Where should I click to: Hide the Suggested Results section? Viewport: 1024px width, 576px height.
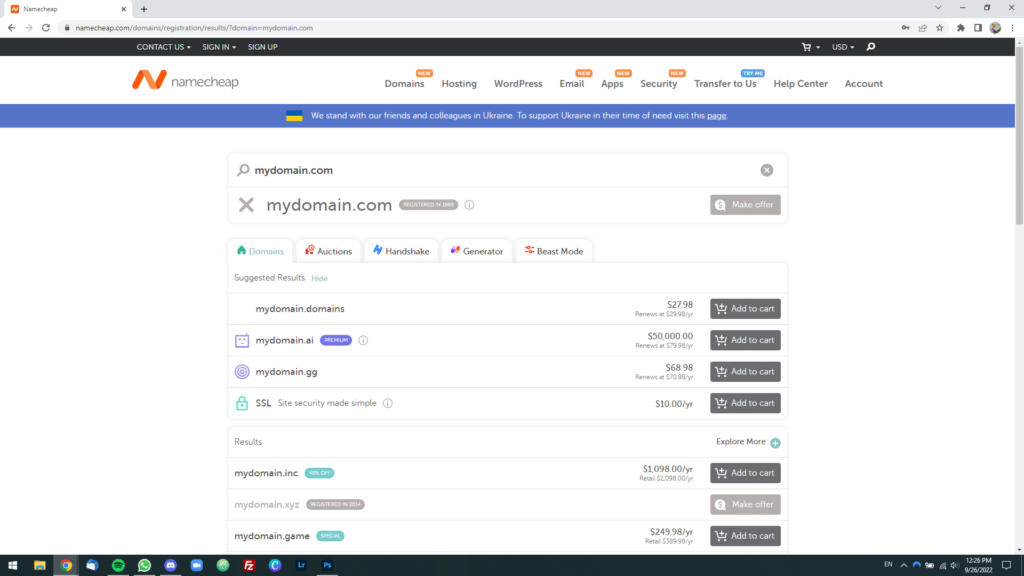[319, 278]
